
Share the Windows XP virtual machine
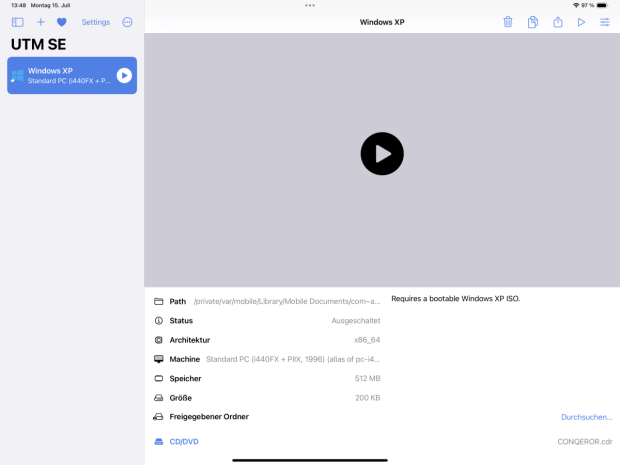pyautogui.click(x=558, y=22)
